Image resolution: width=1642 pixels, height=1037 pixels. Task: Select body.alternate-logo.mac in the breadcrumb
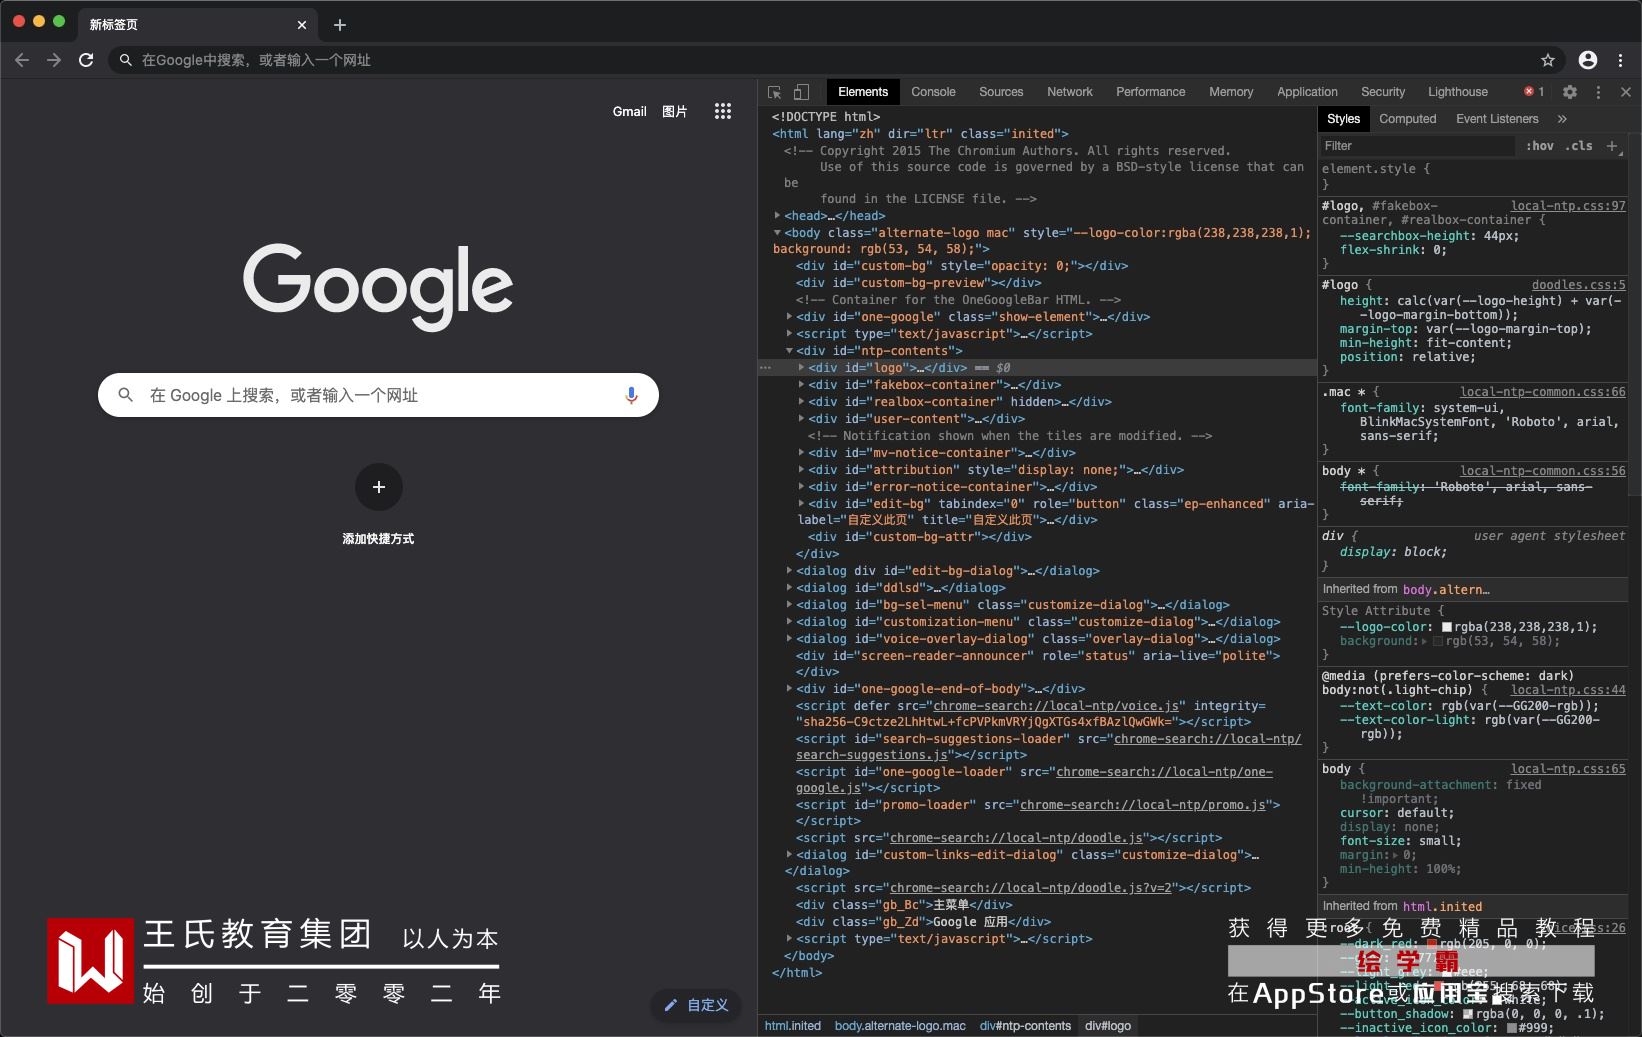tap(900, 1026)
